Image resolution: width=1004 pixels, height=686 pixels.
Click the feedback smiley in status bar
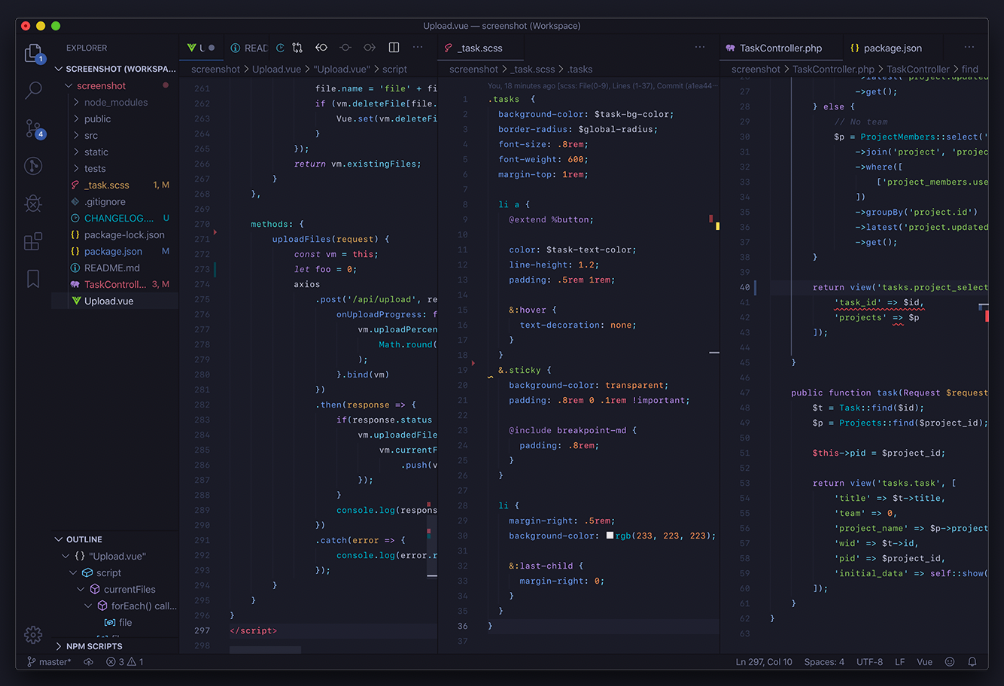click(x=950, y=662)
